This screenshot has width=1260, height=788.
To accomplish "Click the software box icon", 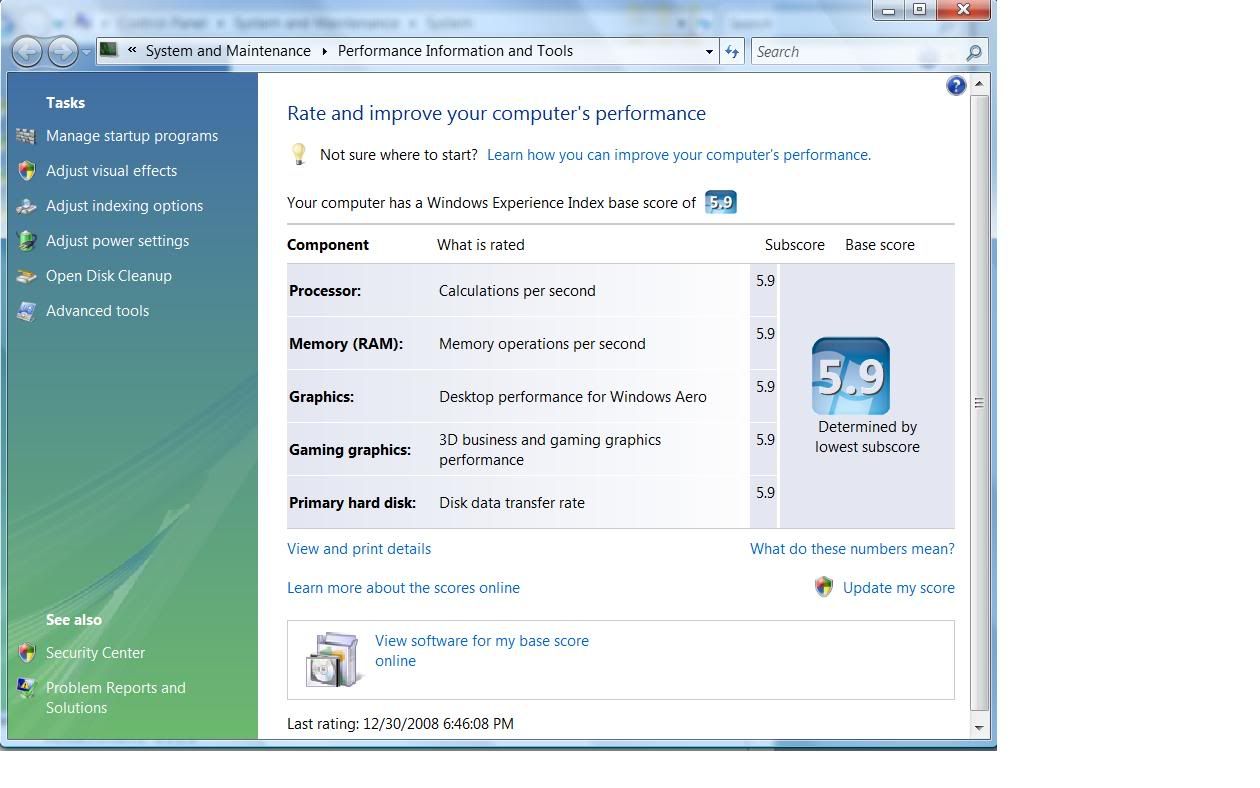I will 333,659.
